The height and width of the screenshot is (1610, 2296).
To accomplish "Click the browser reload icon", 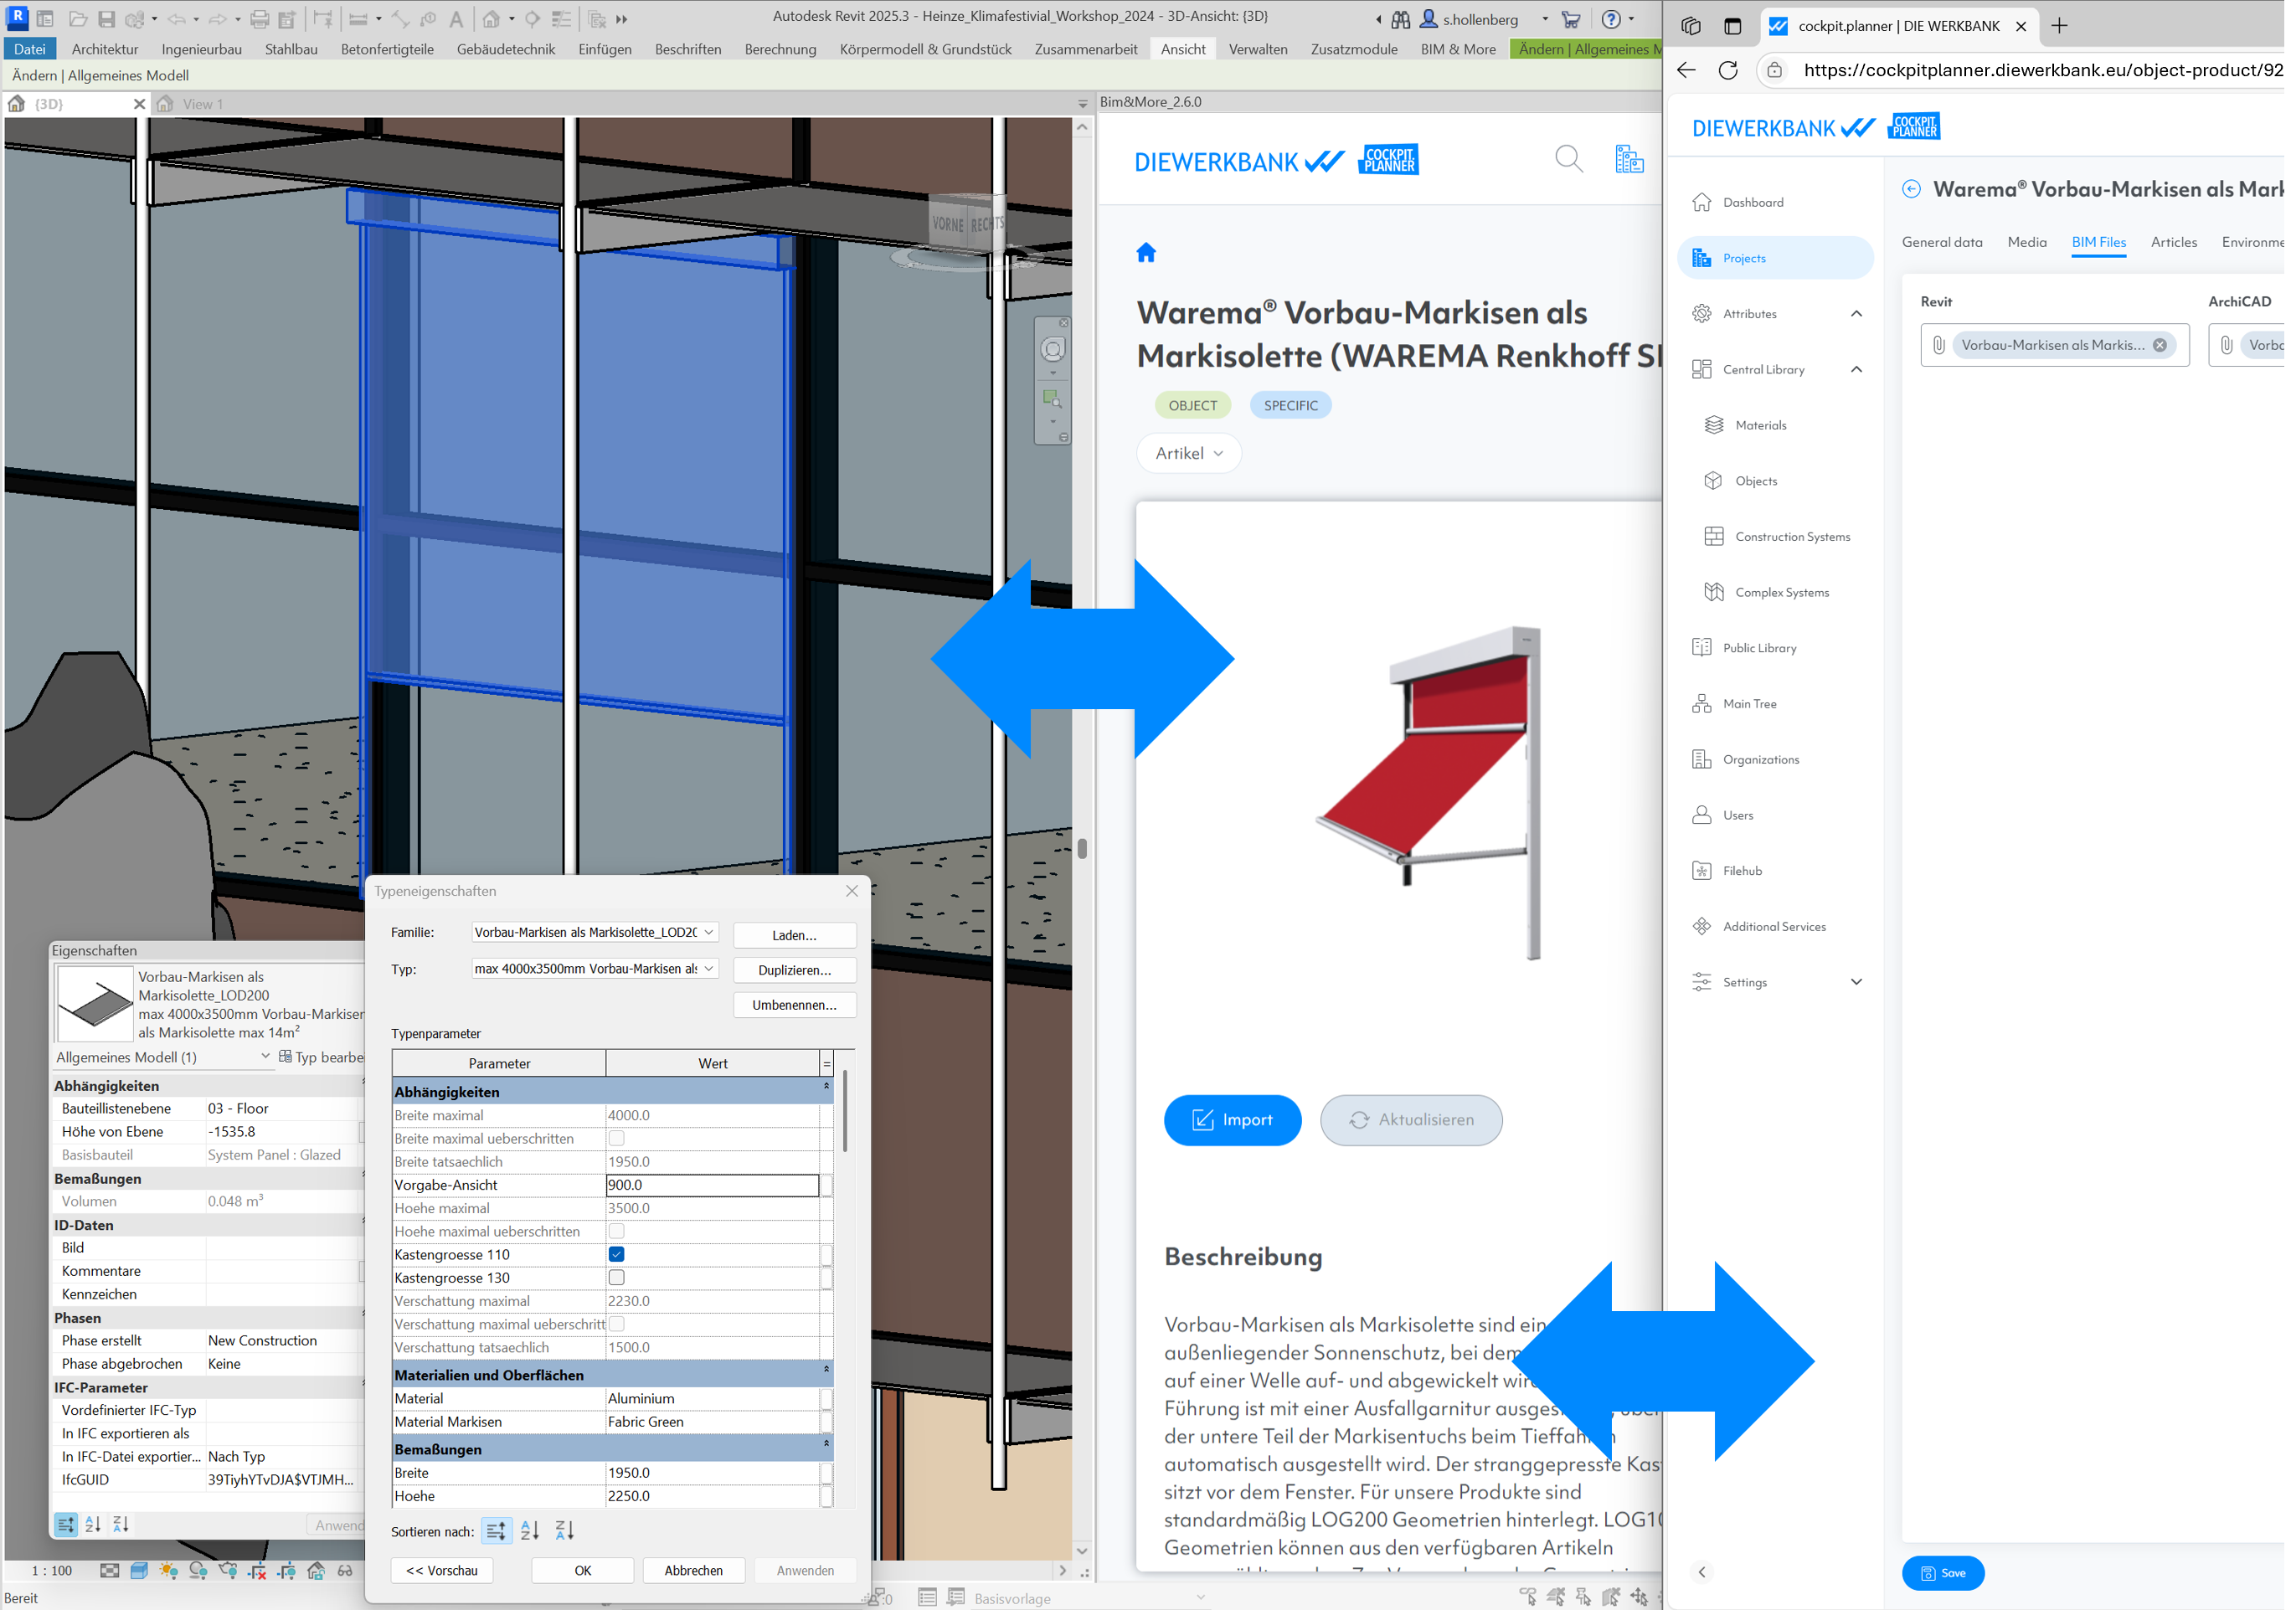I will pyautogui.click(x=1728, y=70).
